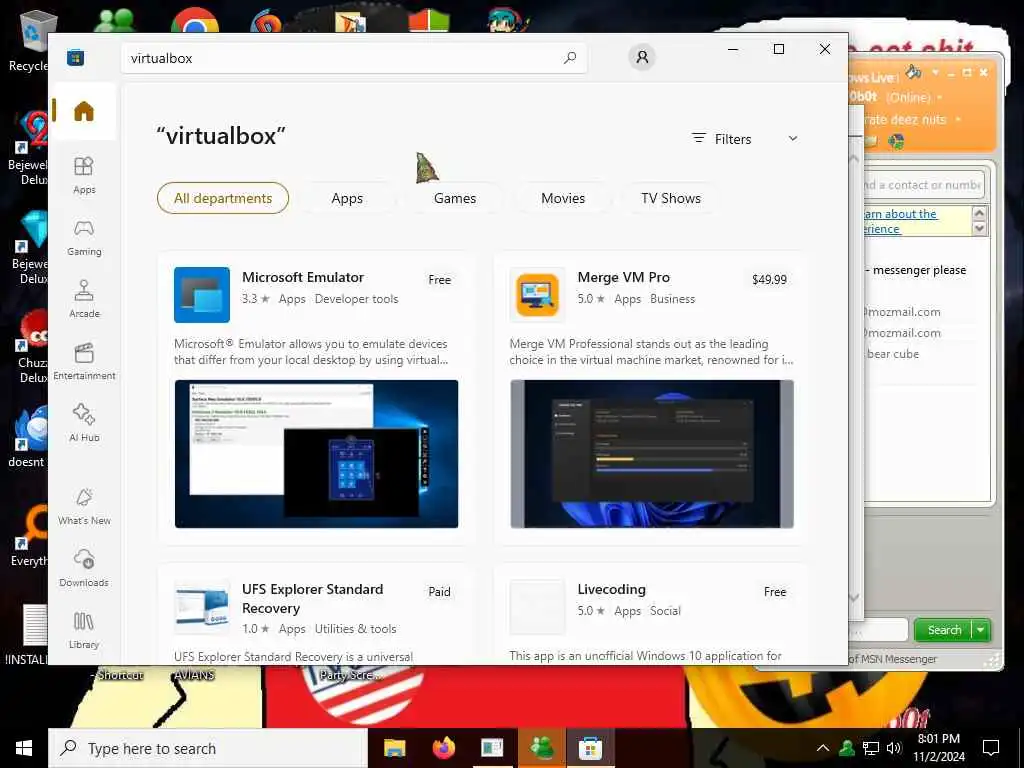
Task: Open the Windows Start menu
Action: click(24, 748)
